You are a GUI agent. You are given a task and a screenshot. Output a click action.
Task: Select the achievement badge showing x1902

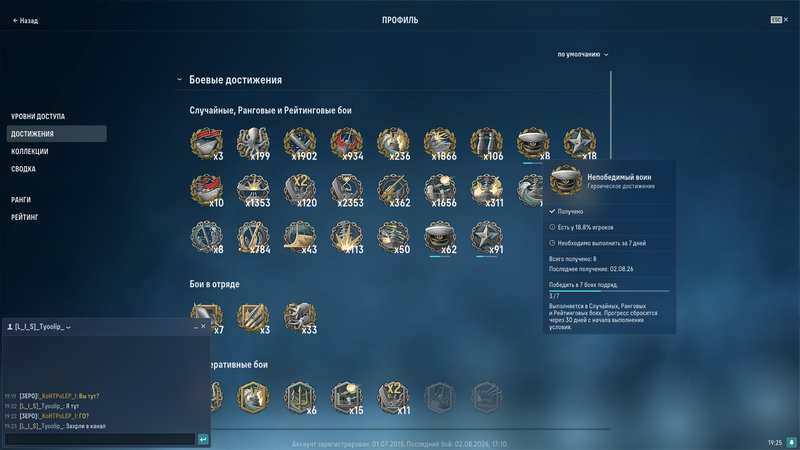click(x=300, y=143)
